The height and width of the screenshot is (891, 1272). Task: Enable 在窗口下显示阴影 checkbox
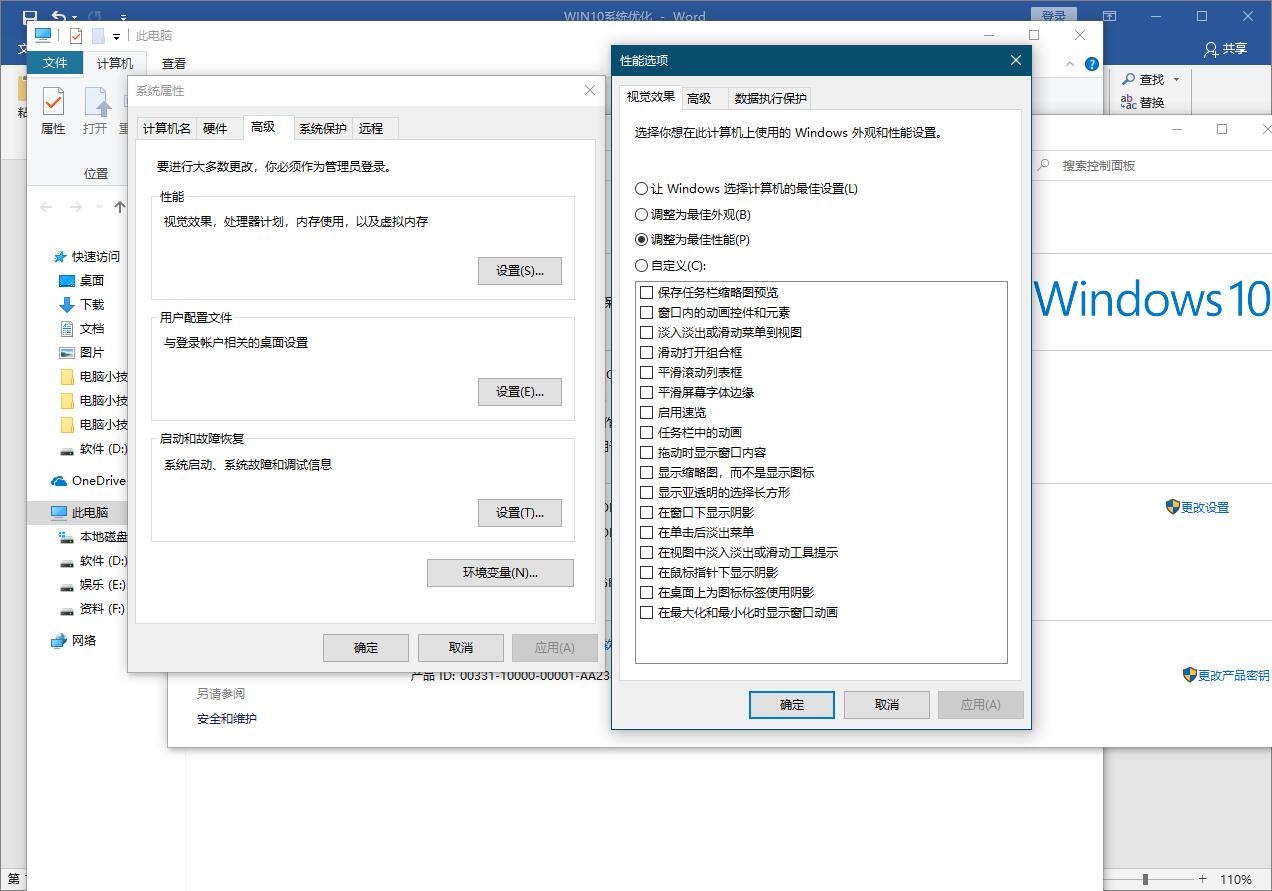pos(647,513)
